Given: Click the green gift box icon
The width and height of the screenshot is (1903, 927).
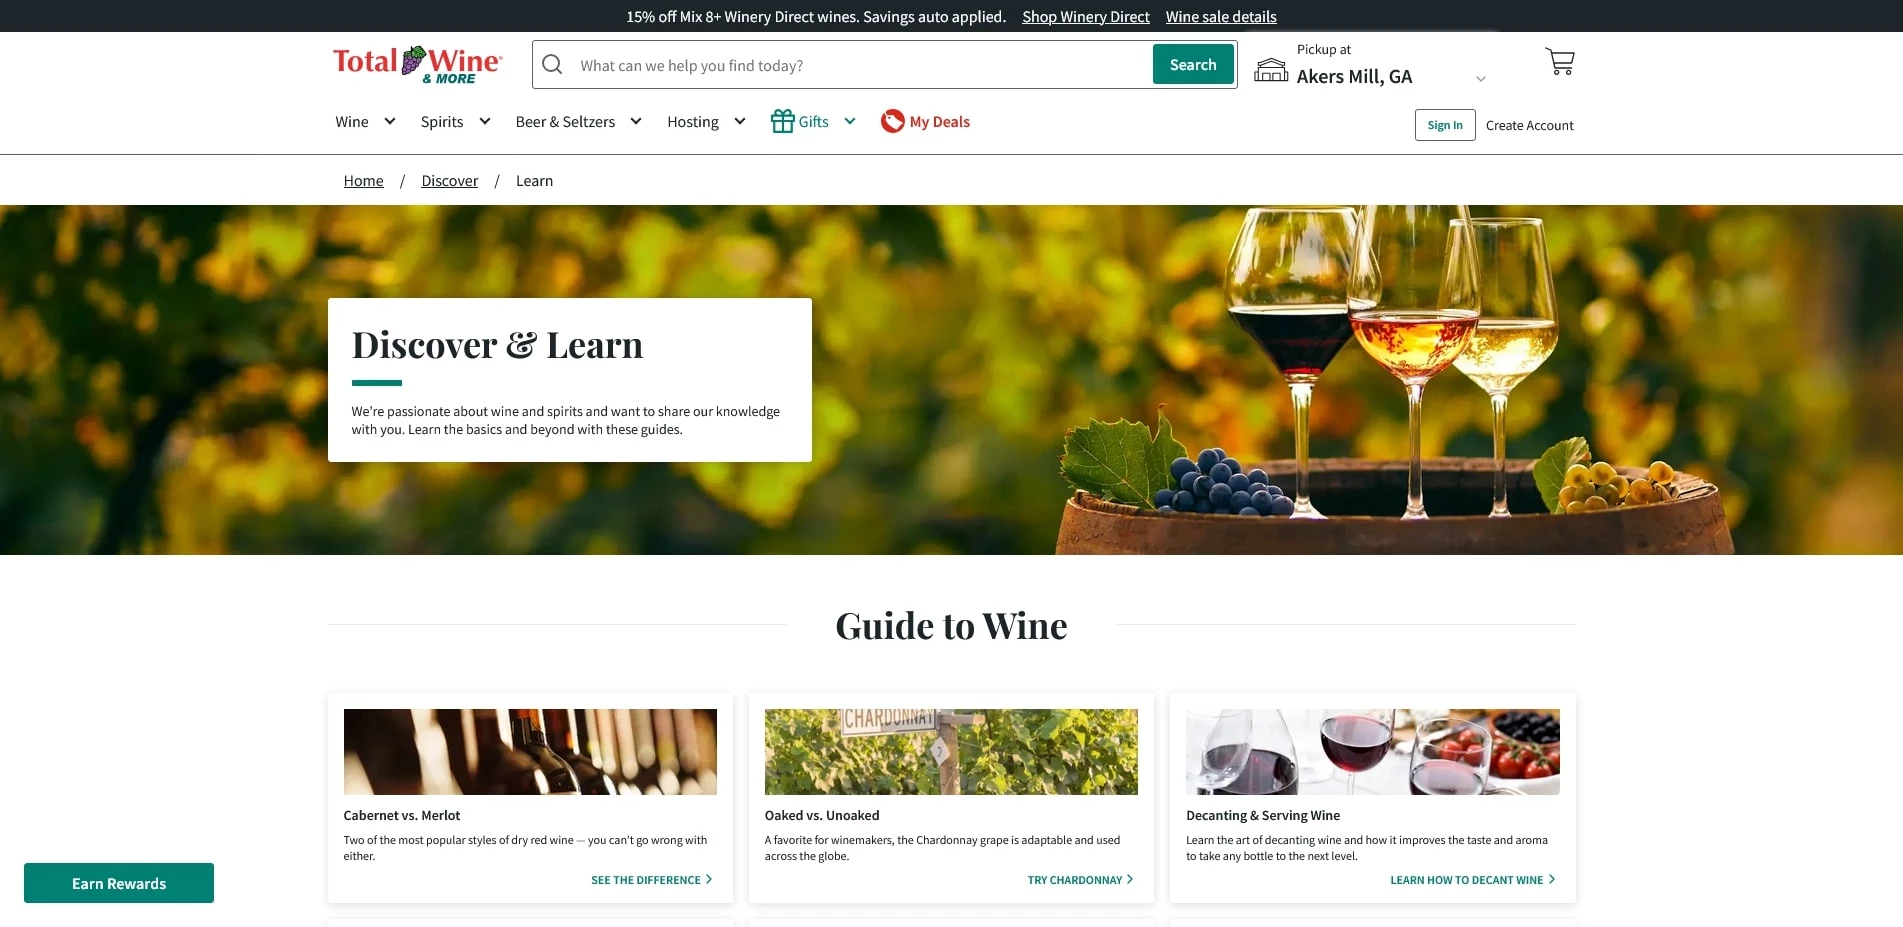Looking at the screenshot, I should [783, 121].
